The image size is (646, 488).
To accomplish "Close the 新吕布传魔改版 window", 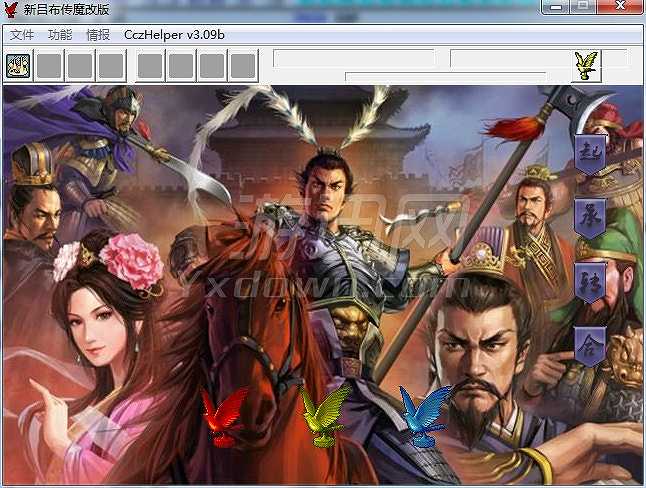I will point(620,7).
